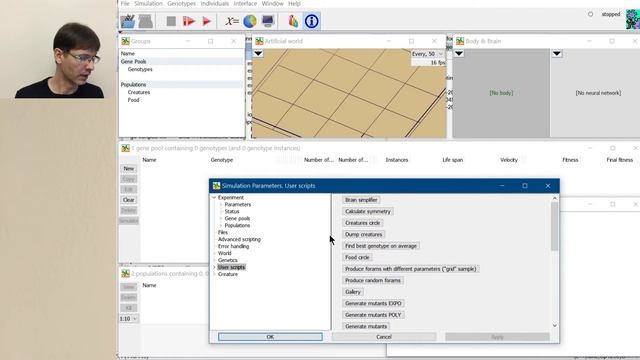640x360 pixels.
Task: Run the Brain simplifier script
Action: coord(361,200)
